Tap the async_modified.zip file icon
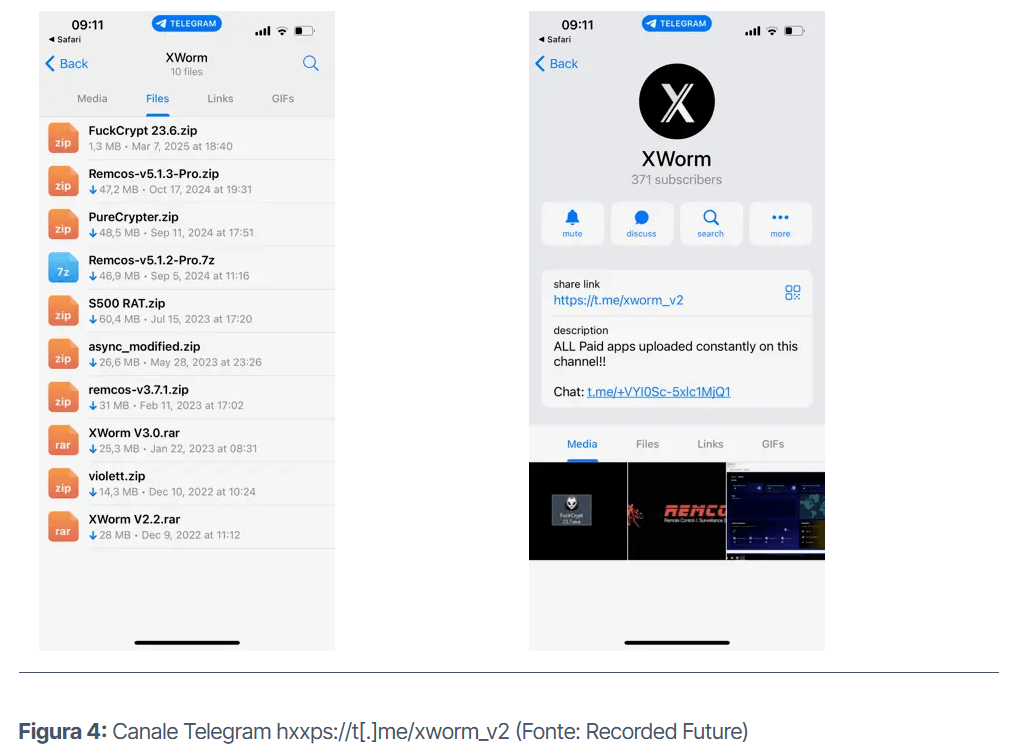This screenshot has height=750, width=1014. [x=63, y=354]
